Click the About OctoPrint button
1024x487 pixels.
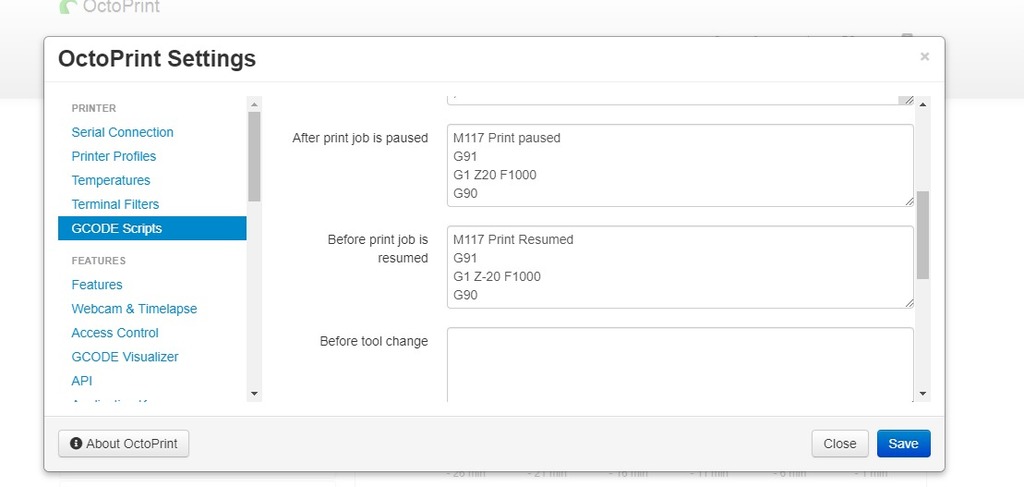click(123, 443)
